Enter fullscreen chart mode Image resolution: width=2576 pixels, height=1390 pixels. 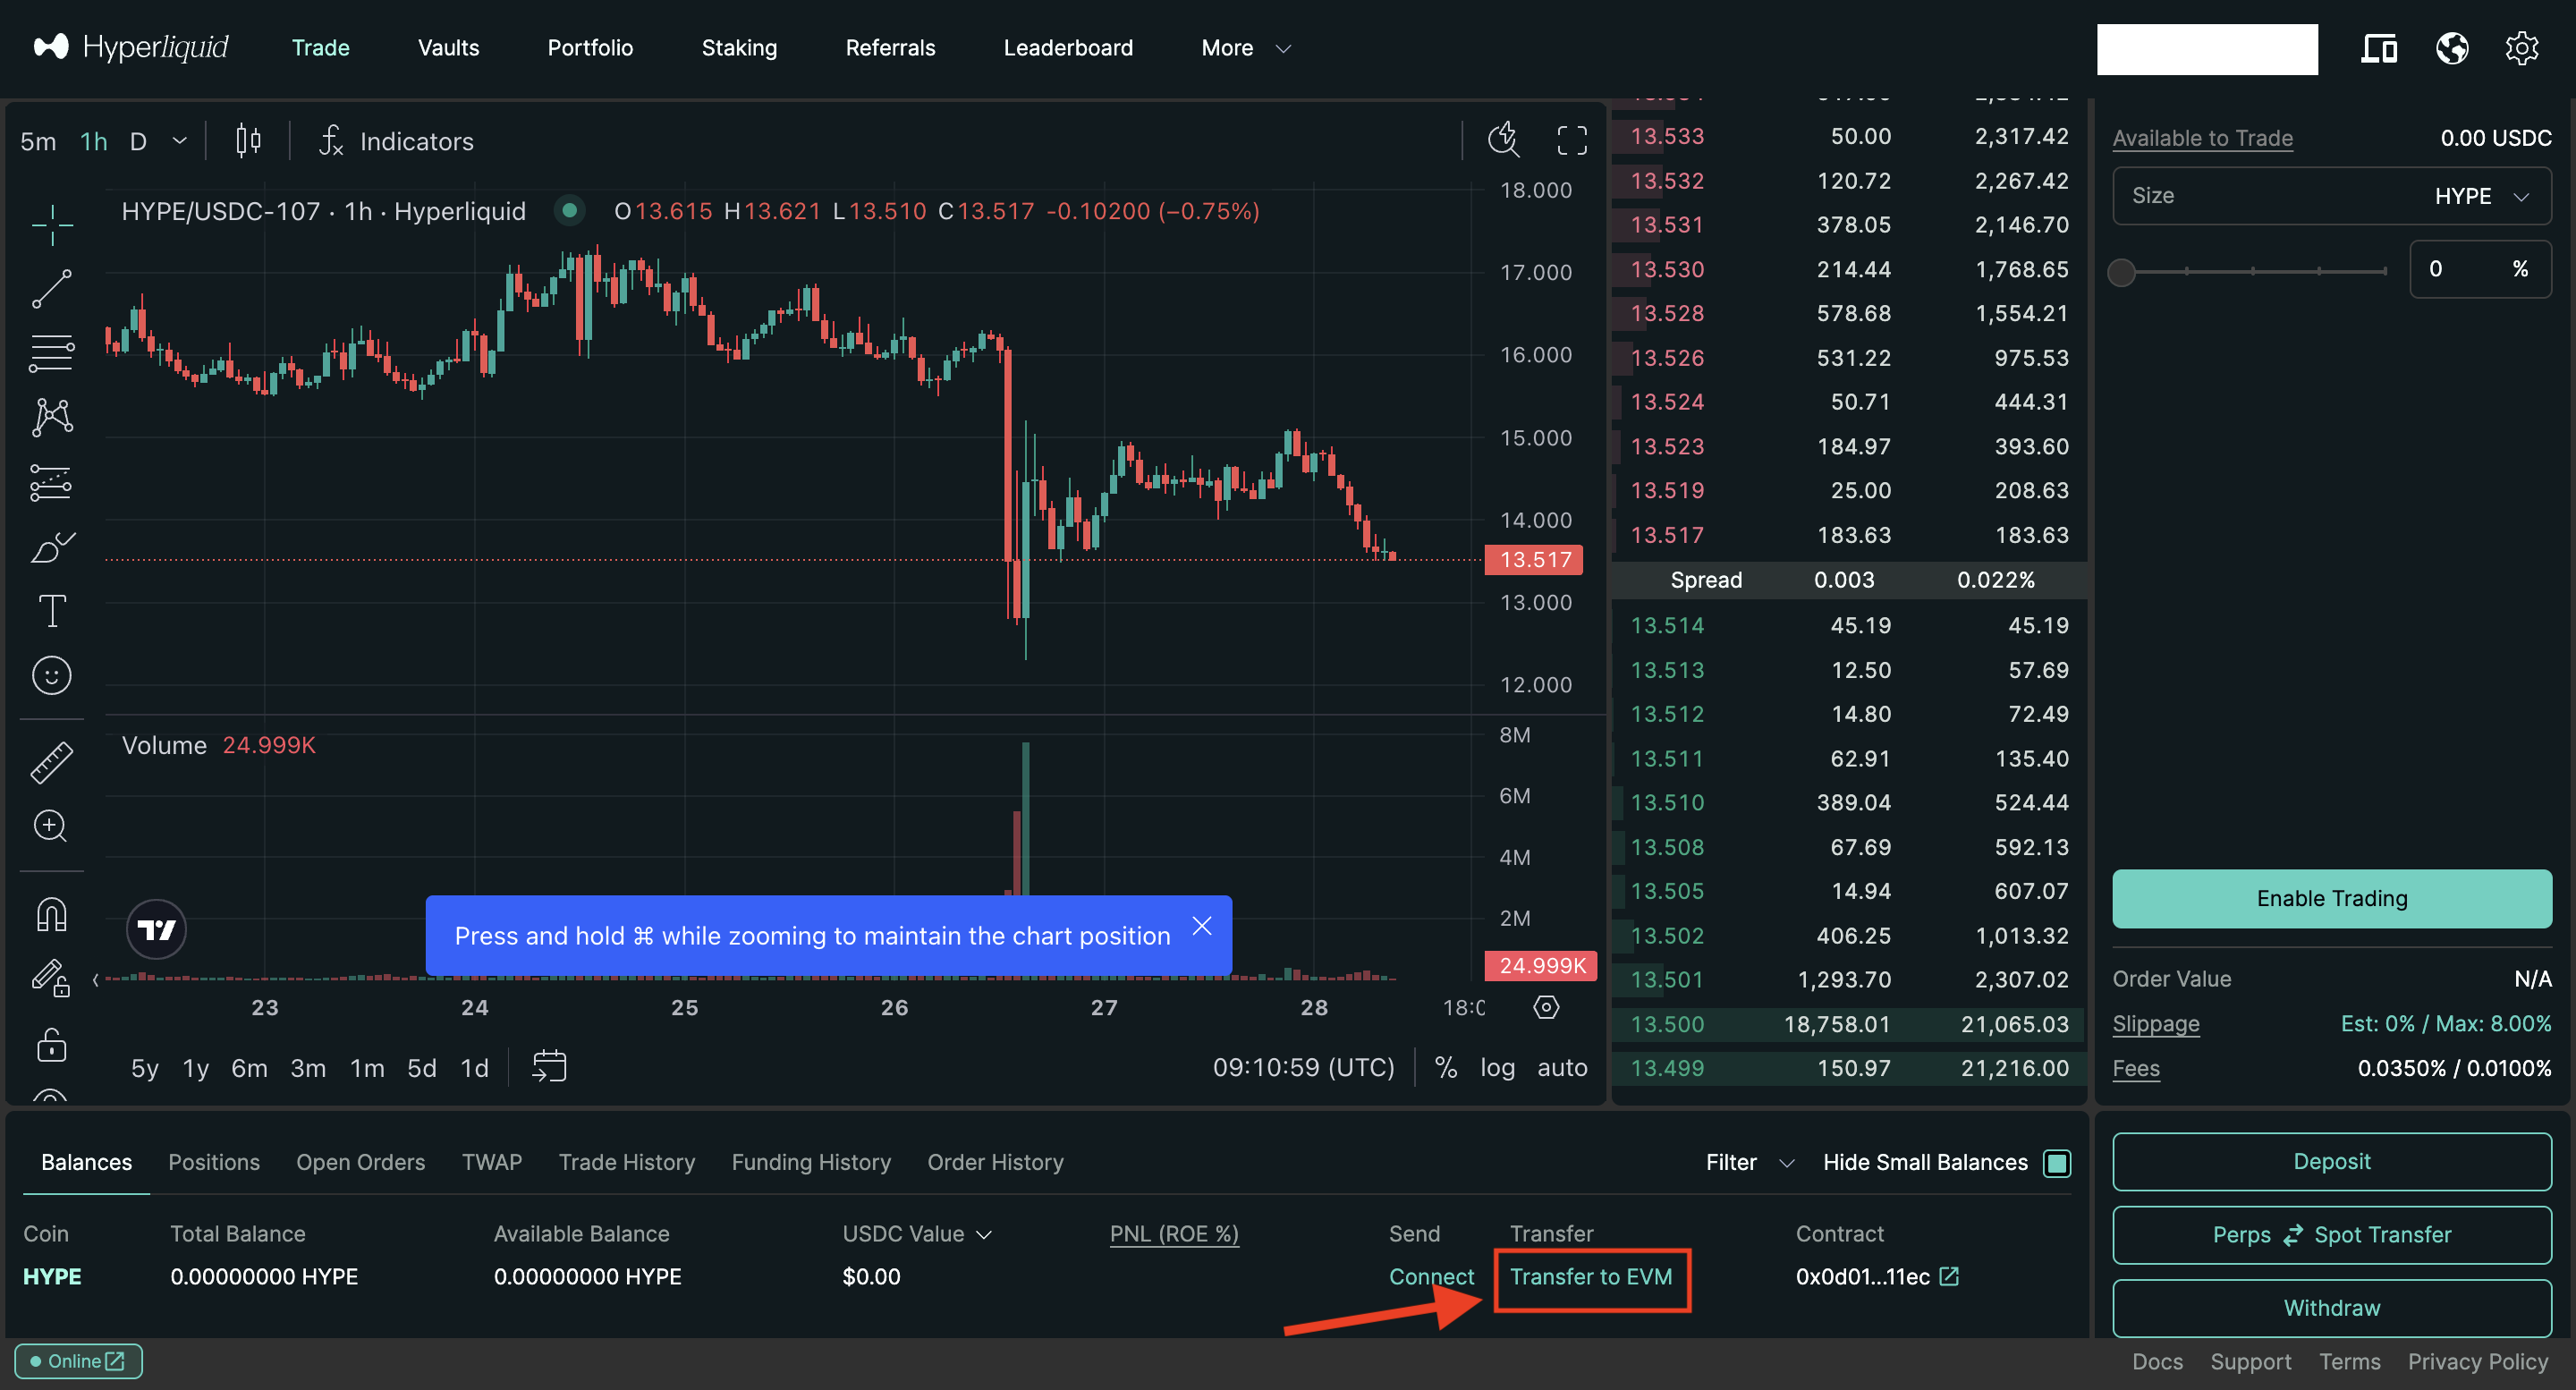click(x=1571, y=140)
